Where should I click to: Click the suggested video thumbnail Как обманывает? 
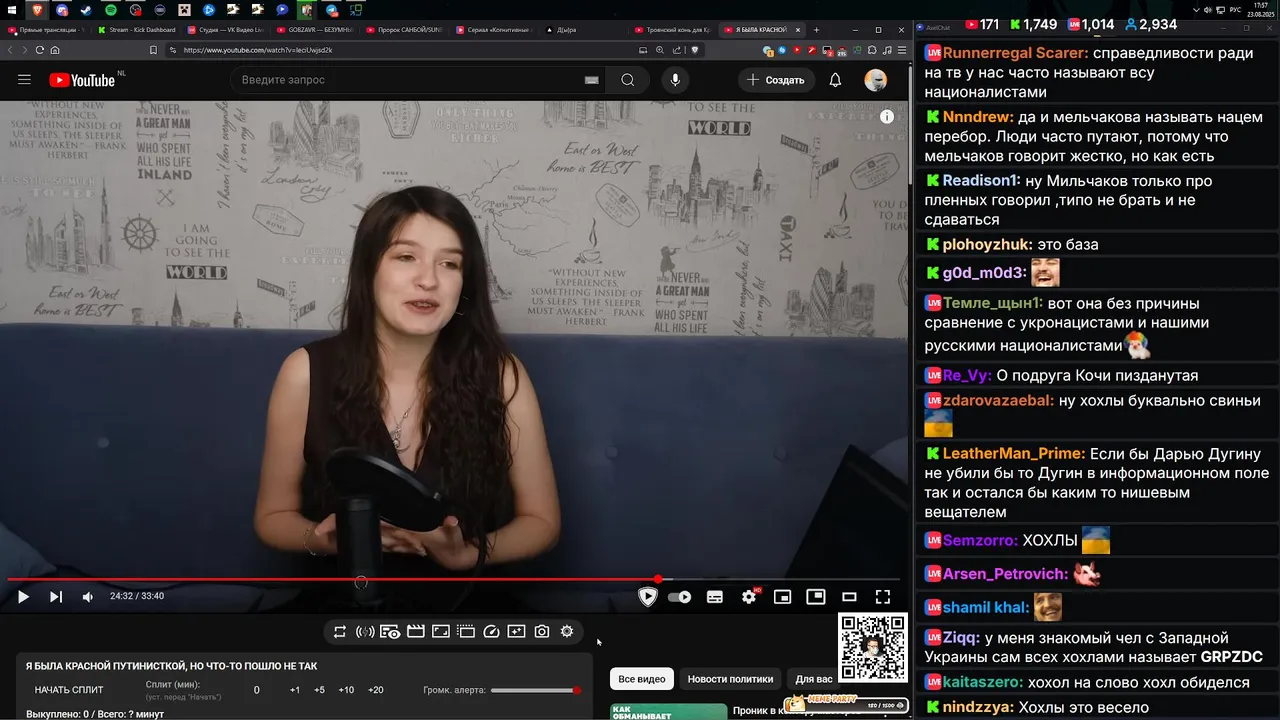pyautogui.click(x=668, y=711)
